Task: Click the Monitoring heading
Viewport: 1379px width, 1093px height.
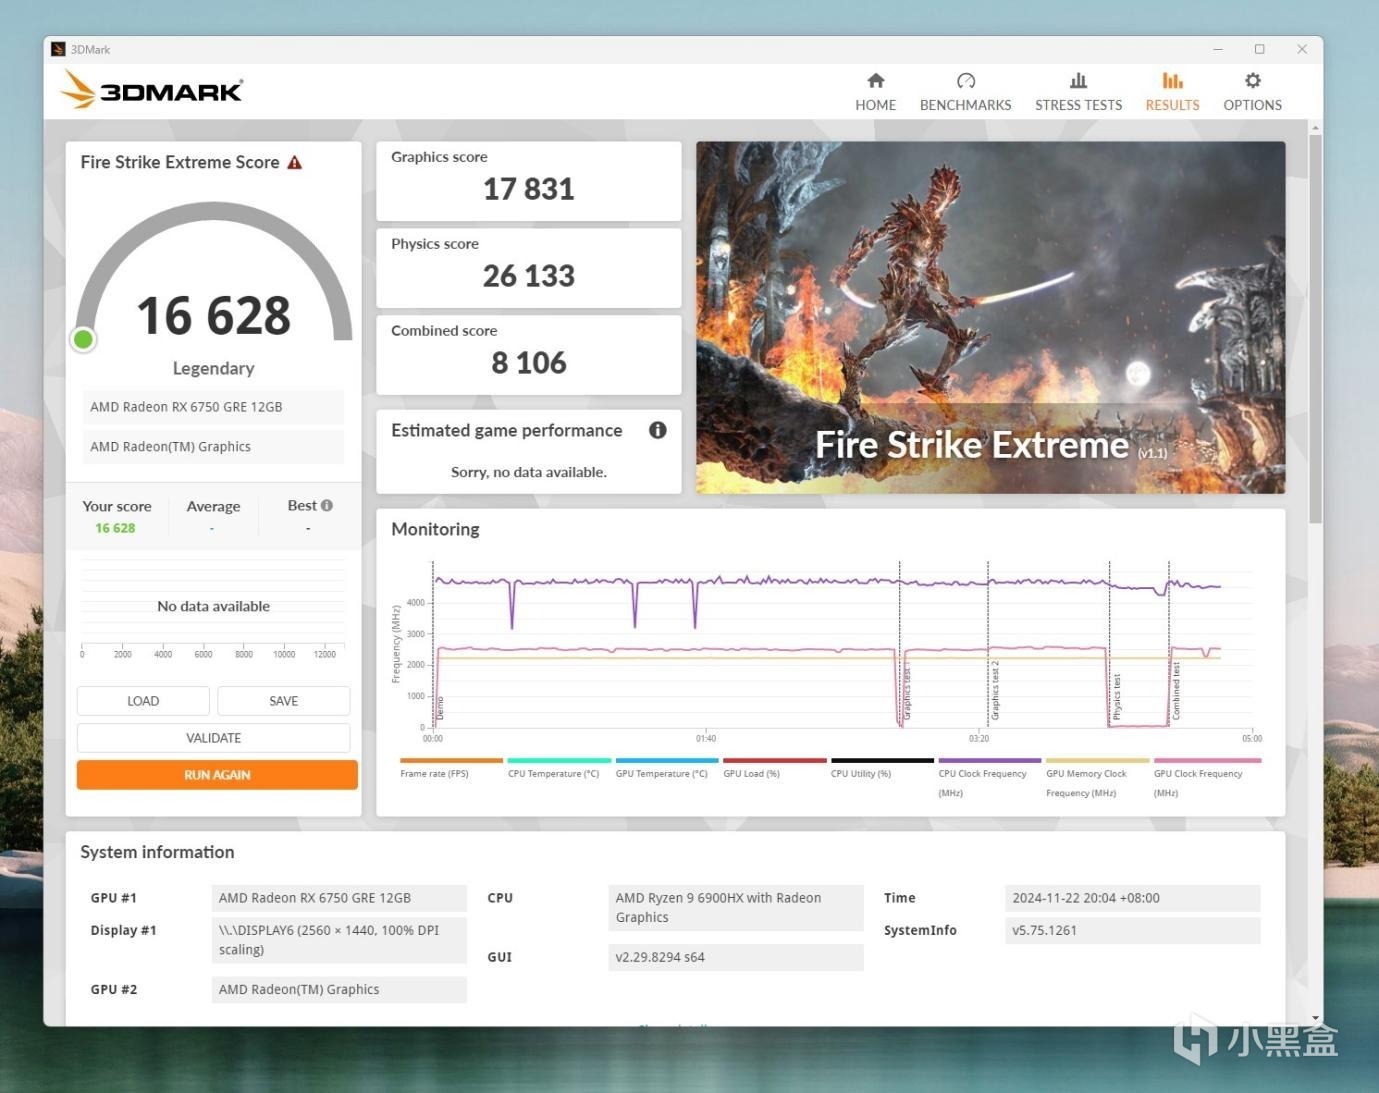Action: pos(435,529)
